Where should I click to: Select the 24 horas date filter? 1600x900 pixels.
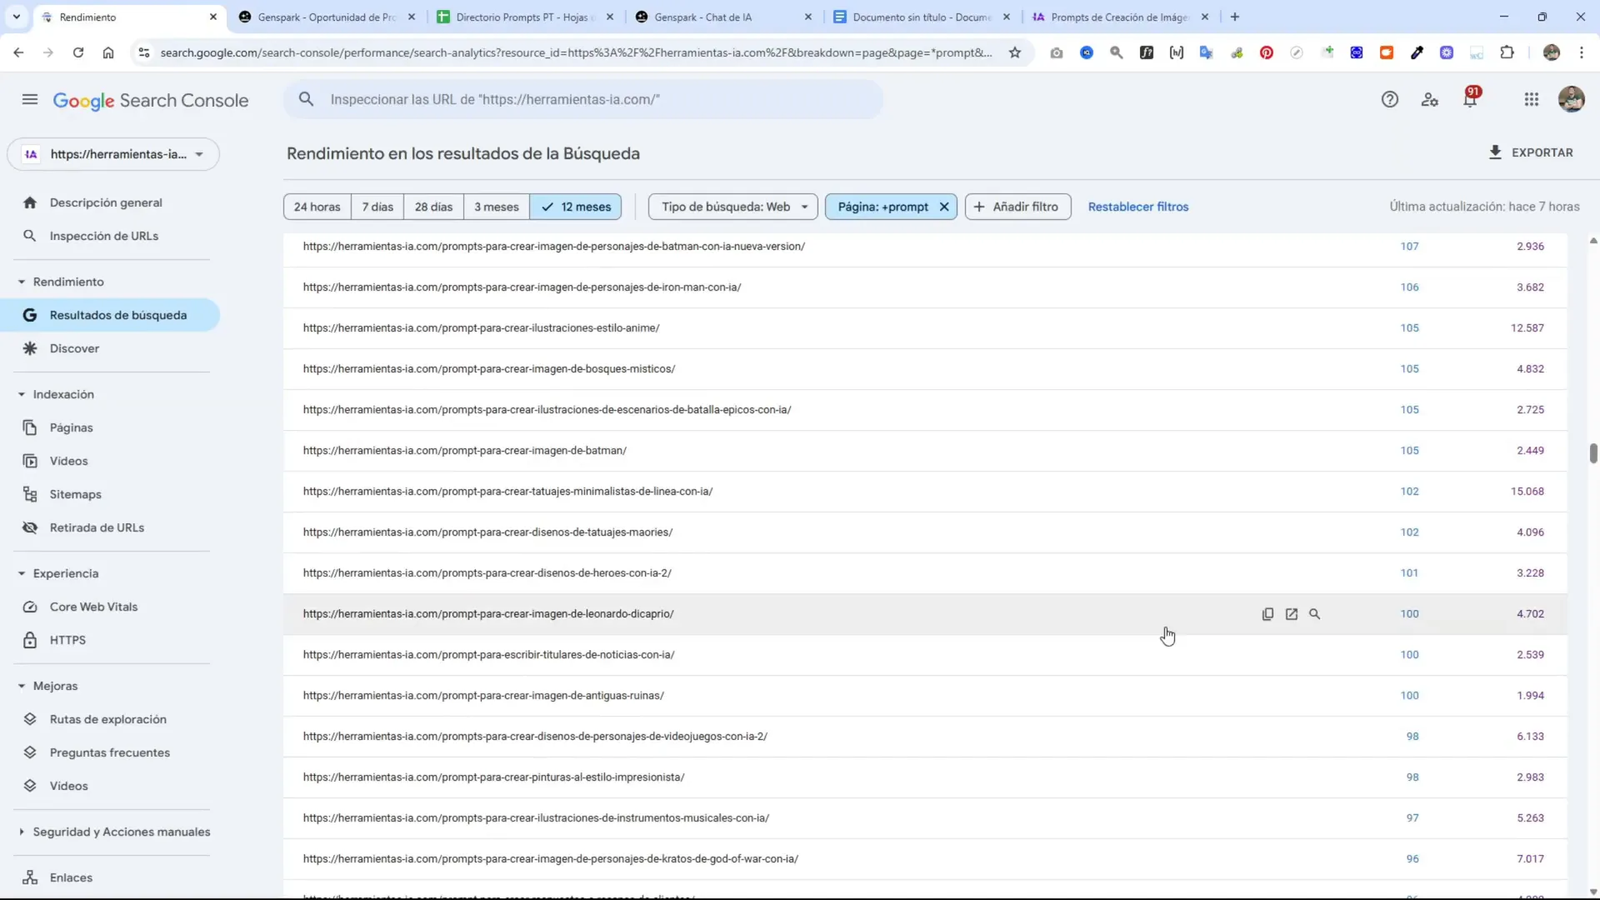[316, 206]
